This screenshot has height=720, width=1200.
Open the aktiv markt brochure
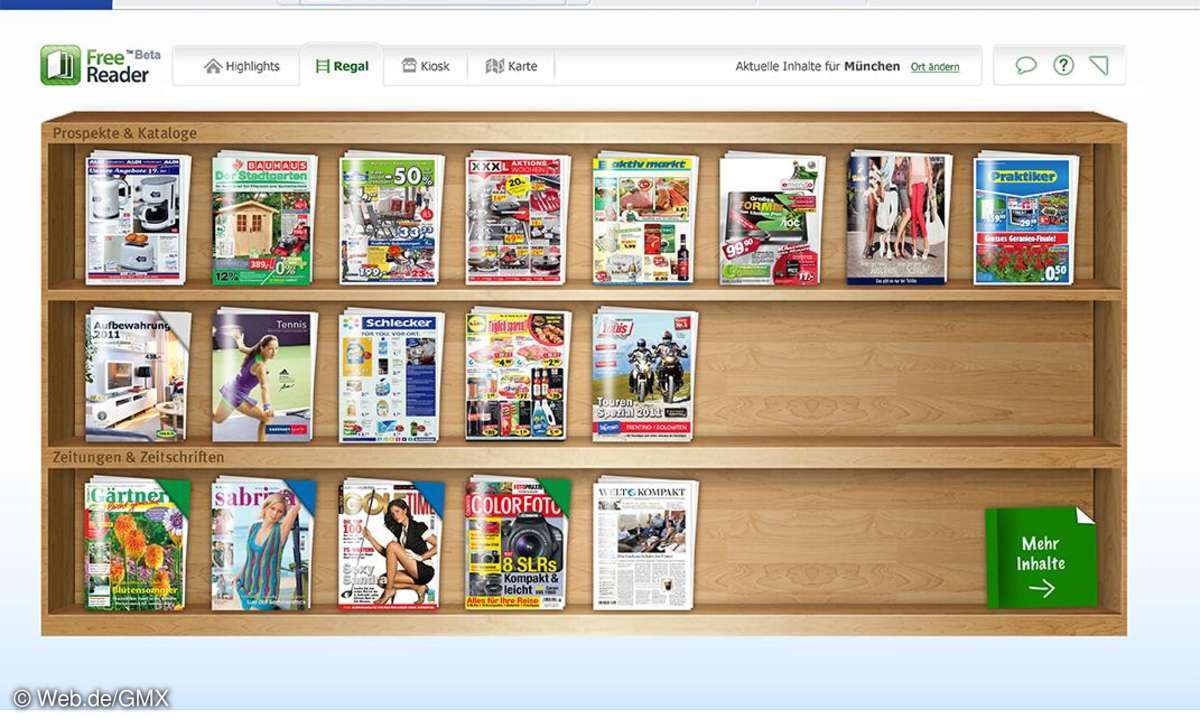[645, 218]
